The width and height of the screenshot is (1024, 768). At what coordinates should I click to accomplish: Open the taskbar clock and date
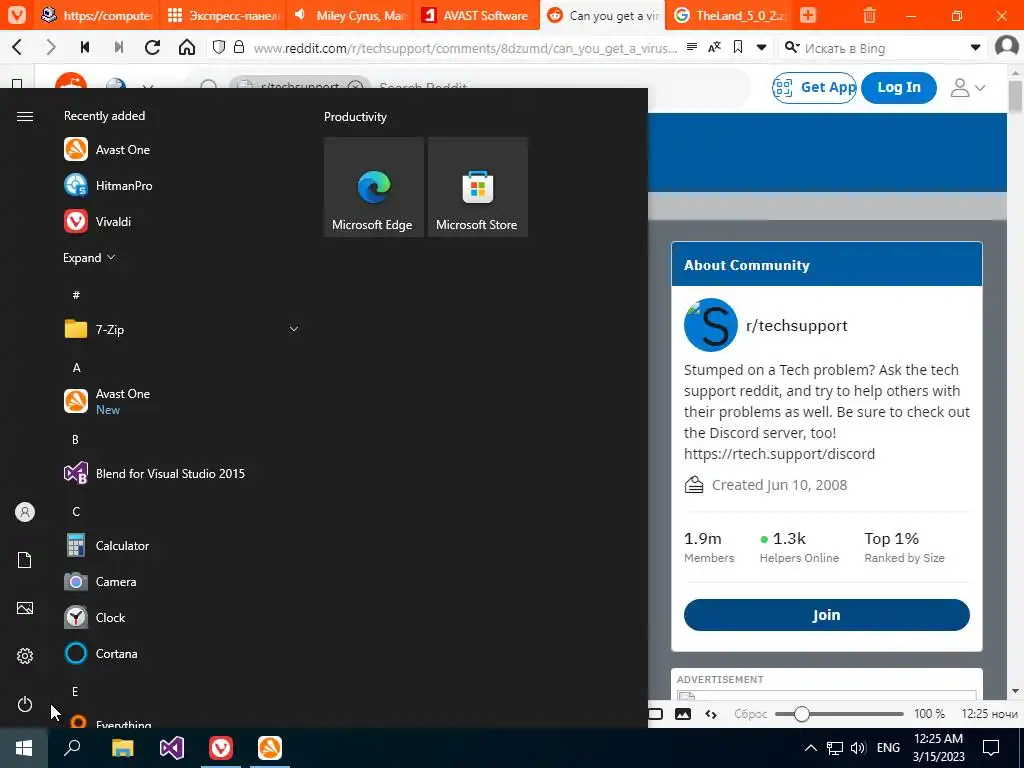click(938, 748)
